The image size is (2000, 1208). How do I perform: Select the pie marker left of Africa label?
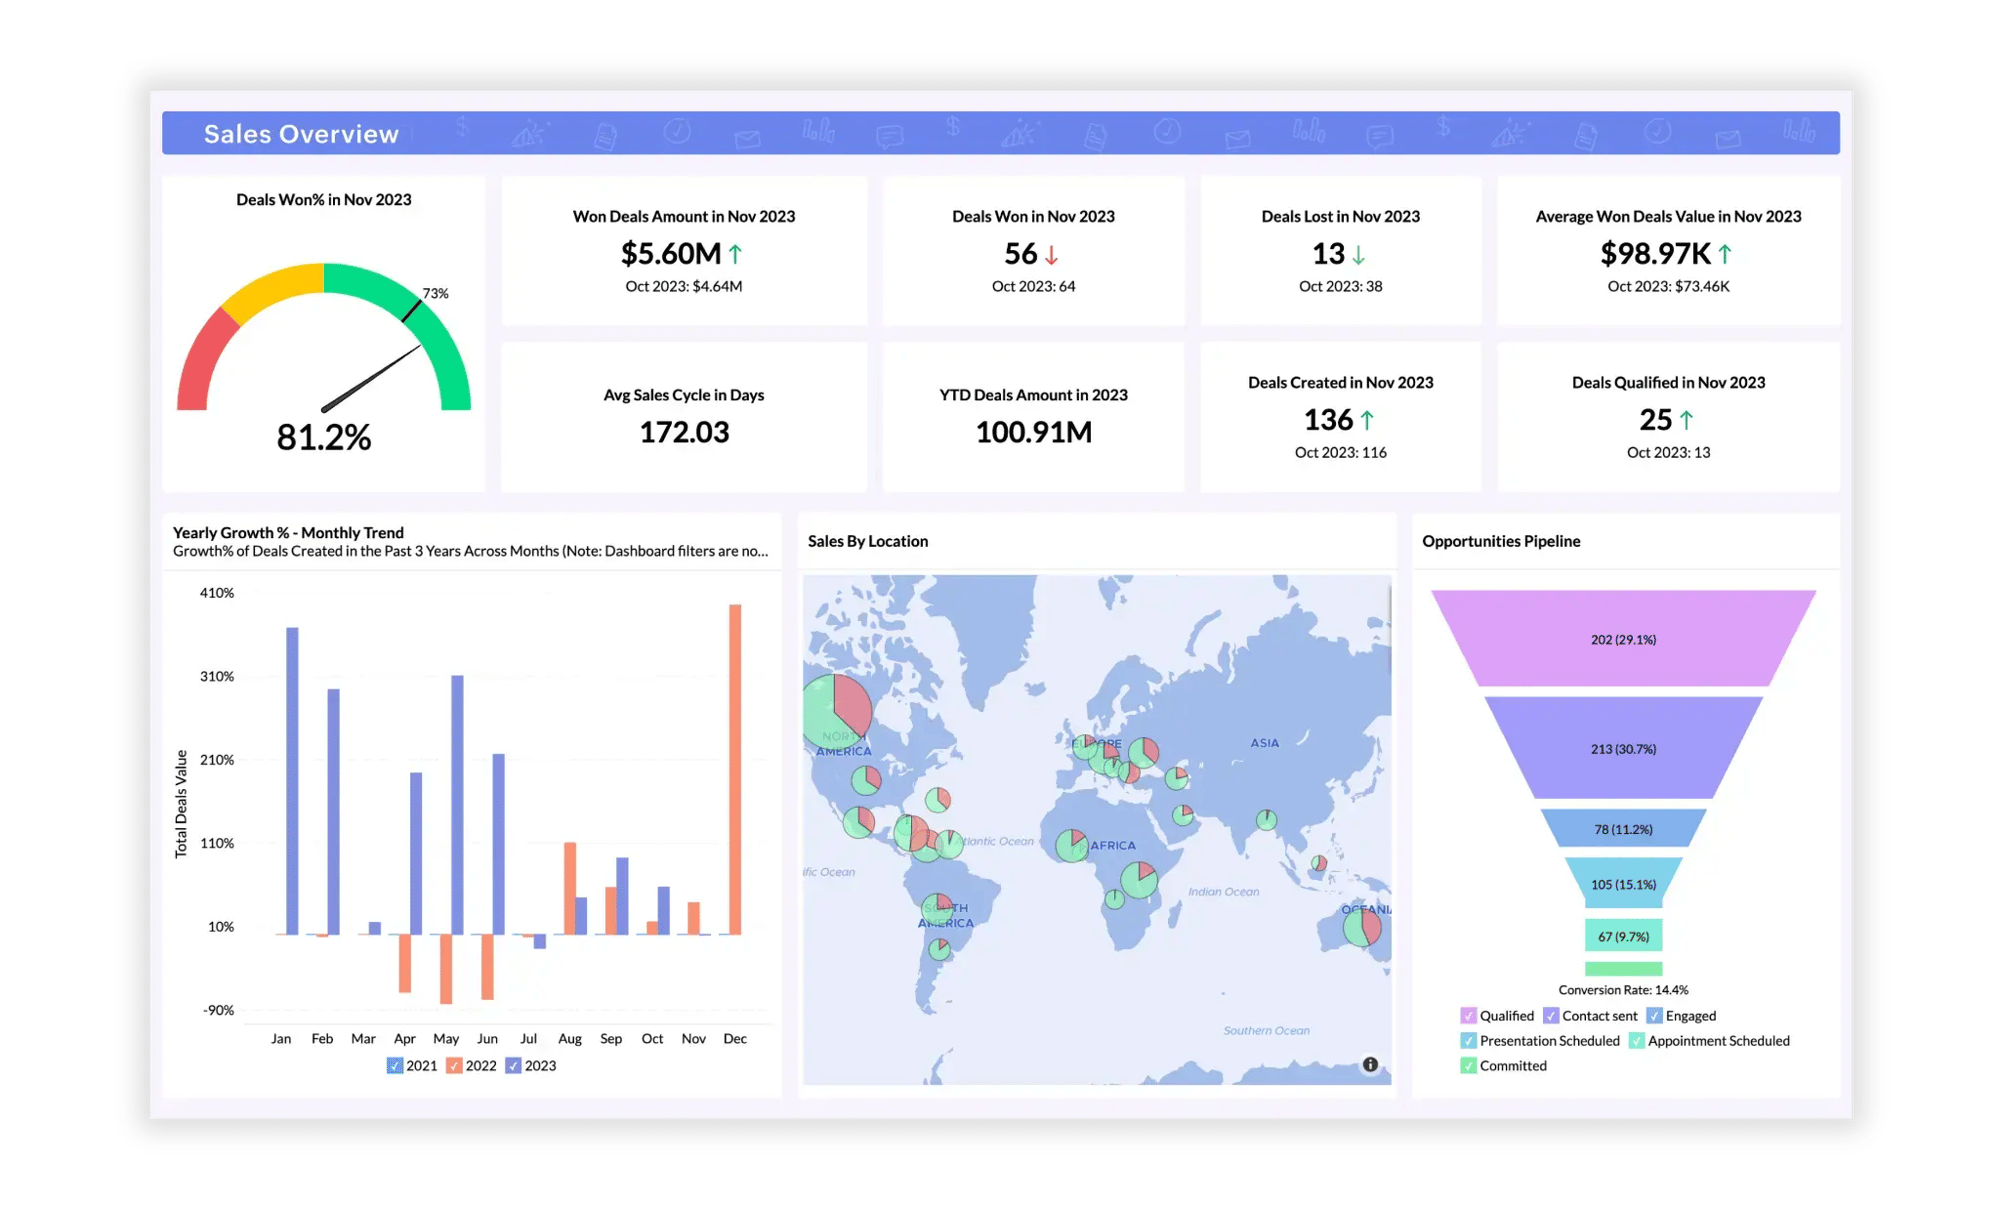click(1072, 845)
